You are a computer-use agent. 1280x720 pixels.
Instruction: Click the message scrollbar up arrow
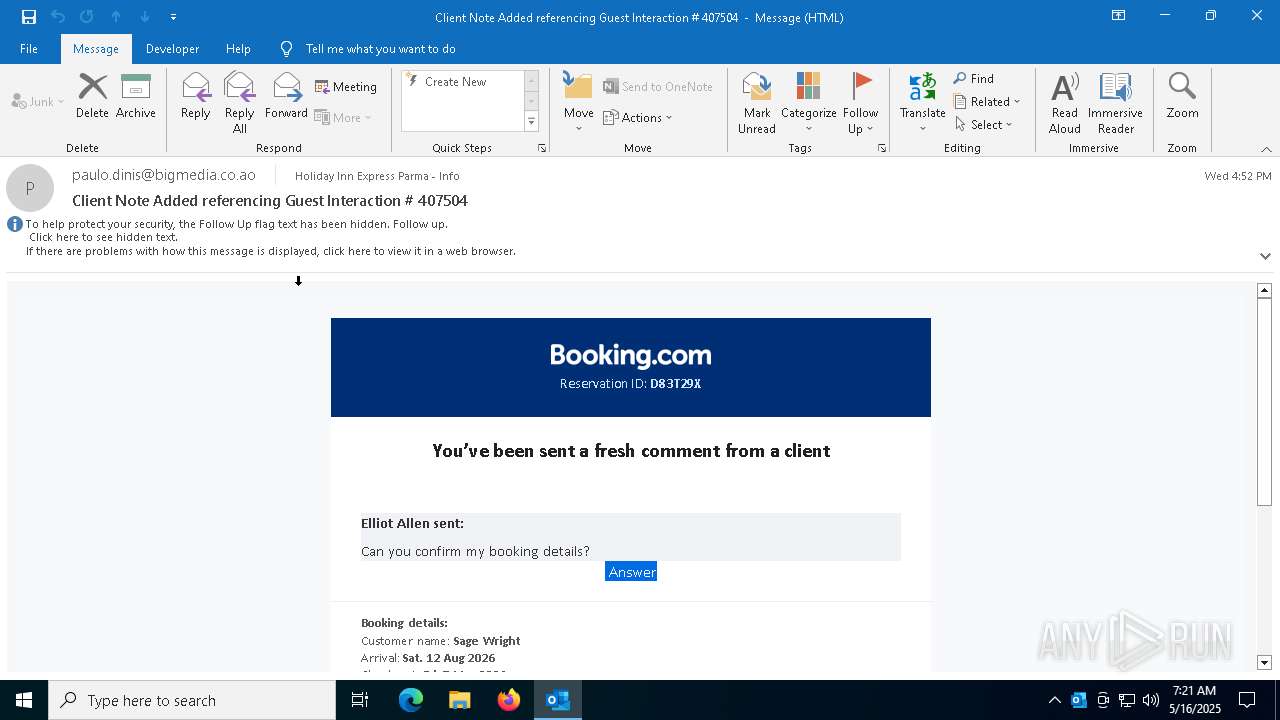1264,290
